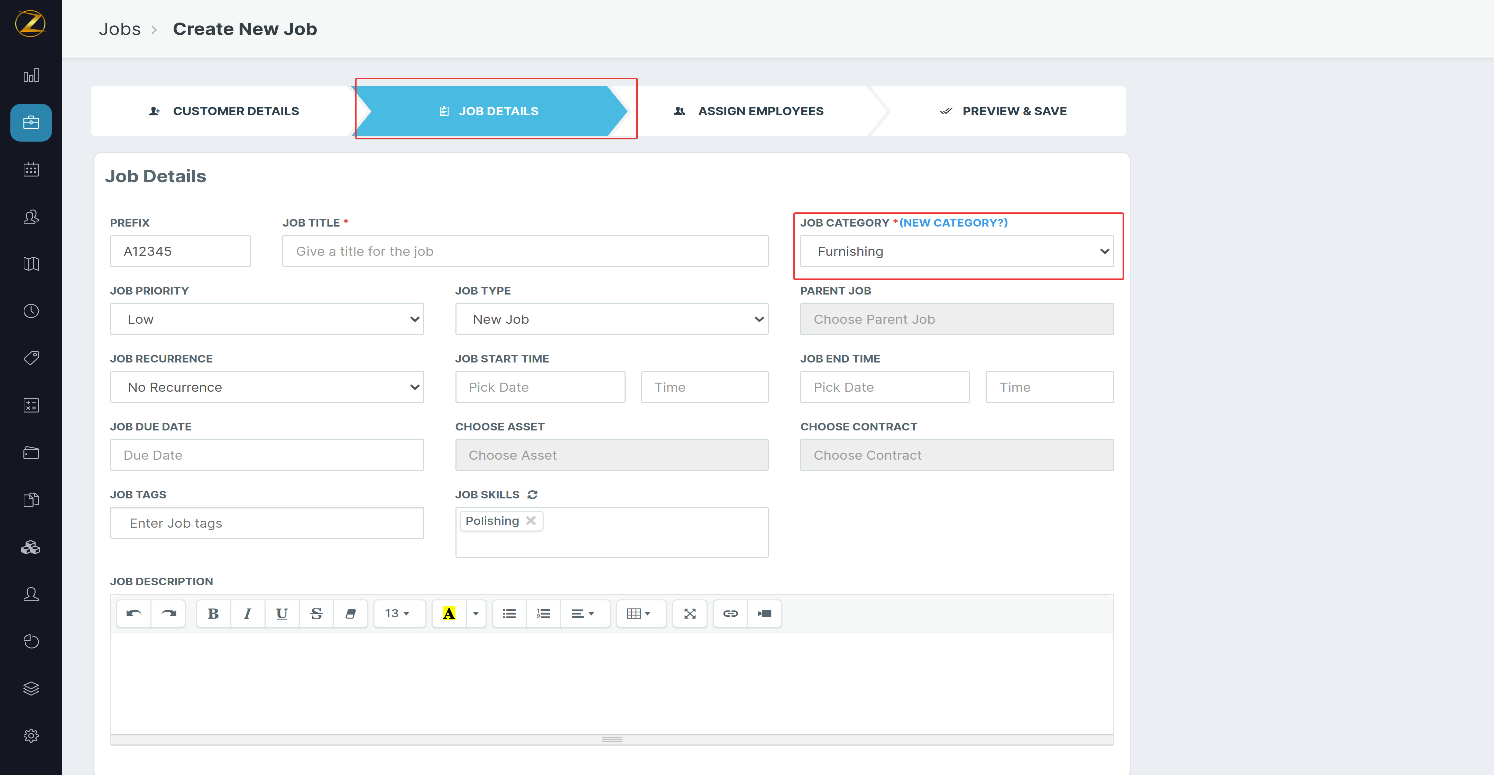Screen dimensions: 1494x775
Task: Open the pie chart reports sidebar icon
Action: [31, 641]
